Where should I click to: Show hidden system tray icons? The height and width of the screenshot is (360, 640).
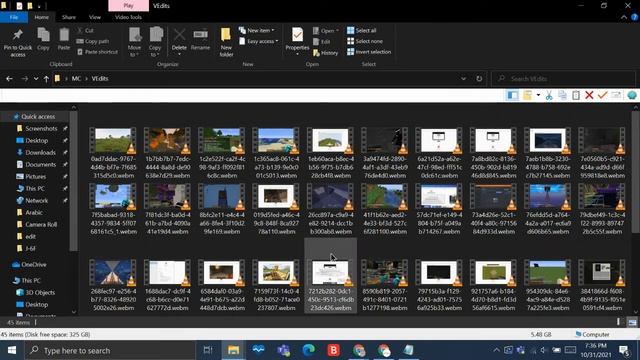click(x=496, y=350)
